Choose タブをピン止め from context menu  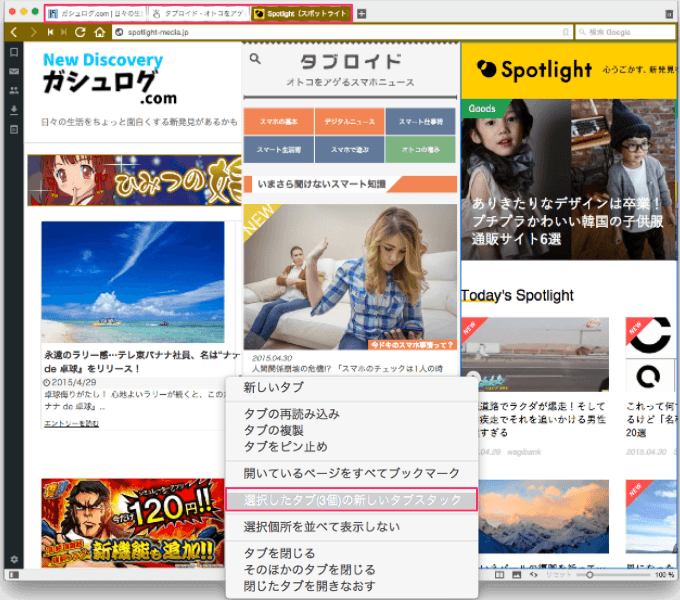[x=286, y=446]
